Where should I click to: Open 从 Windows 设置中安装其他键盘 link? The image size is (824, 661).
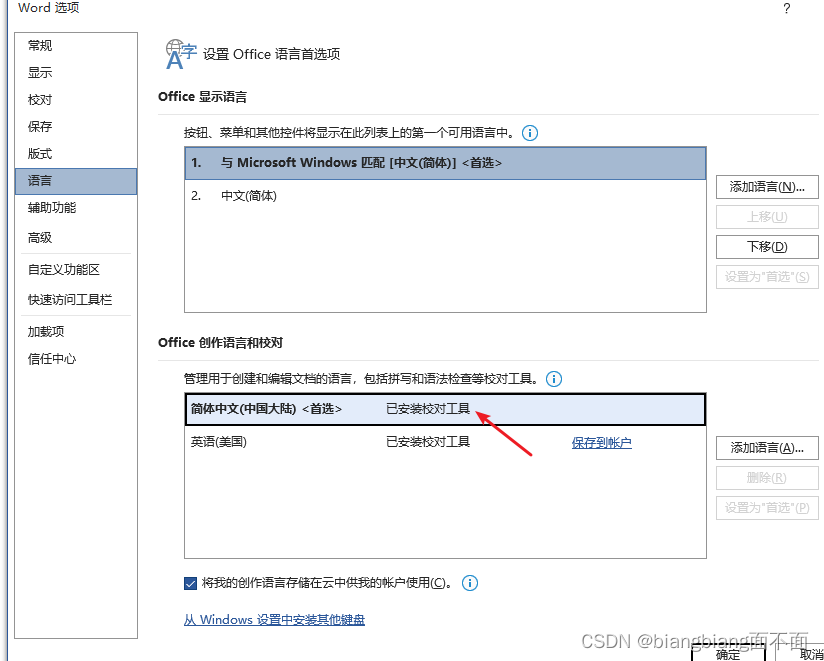coord(274,620)
